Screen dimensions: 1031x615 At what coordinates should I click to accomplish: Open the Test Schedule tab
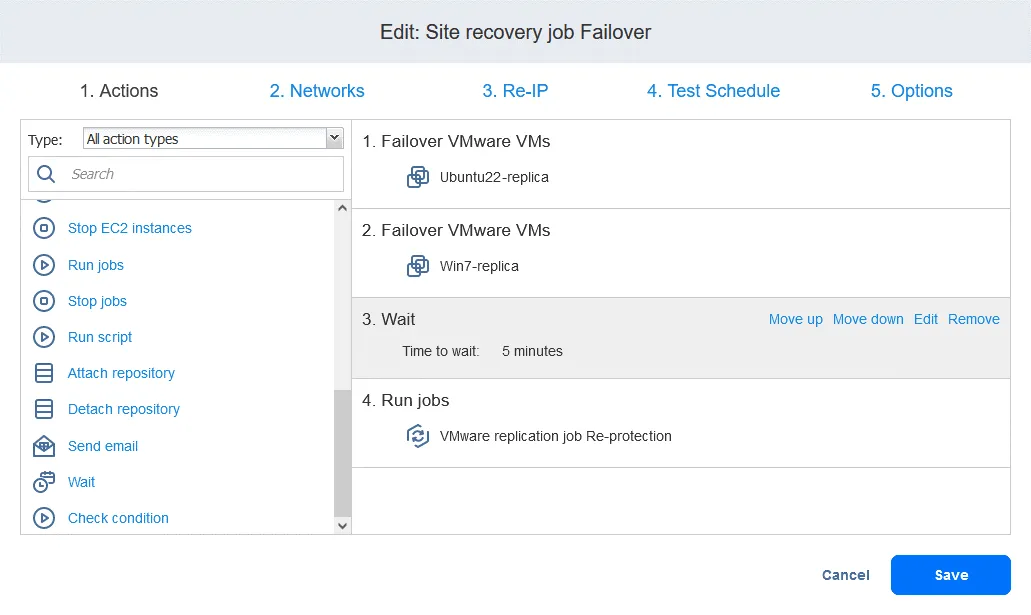[x=713, y=90]
